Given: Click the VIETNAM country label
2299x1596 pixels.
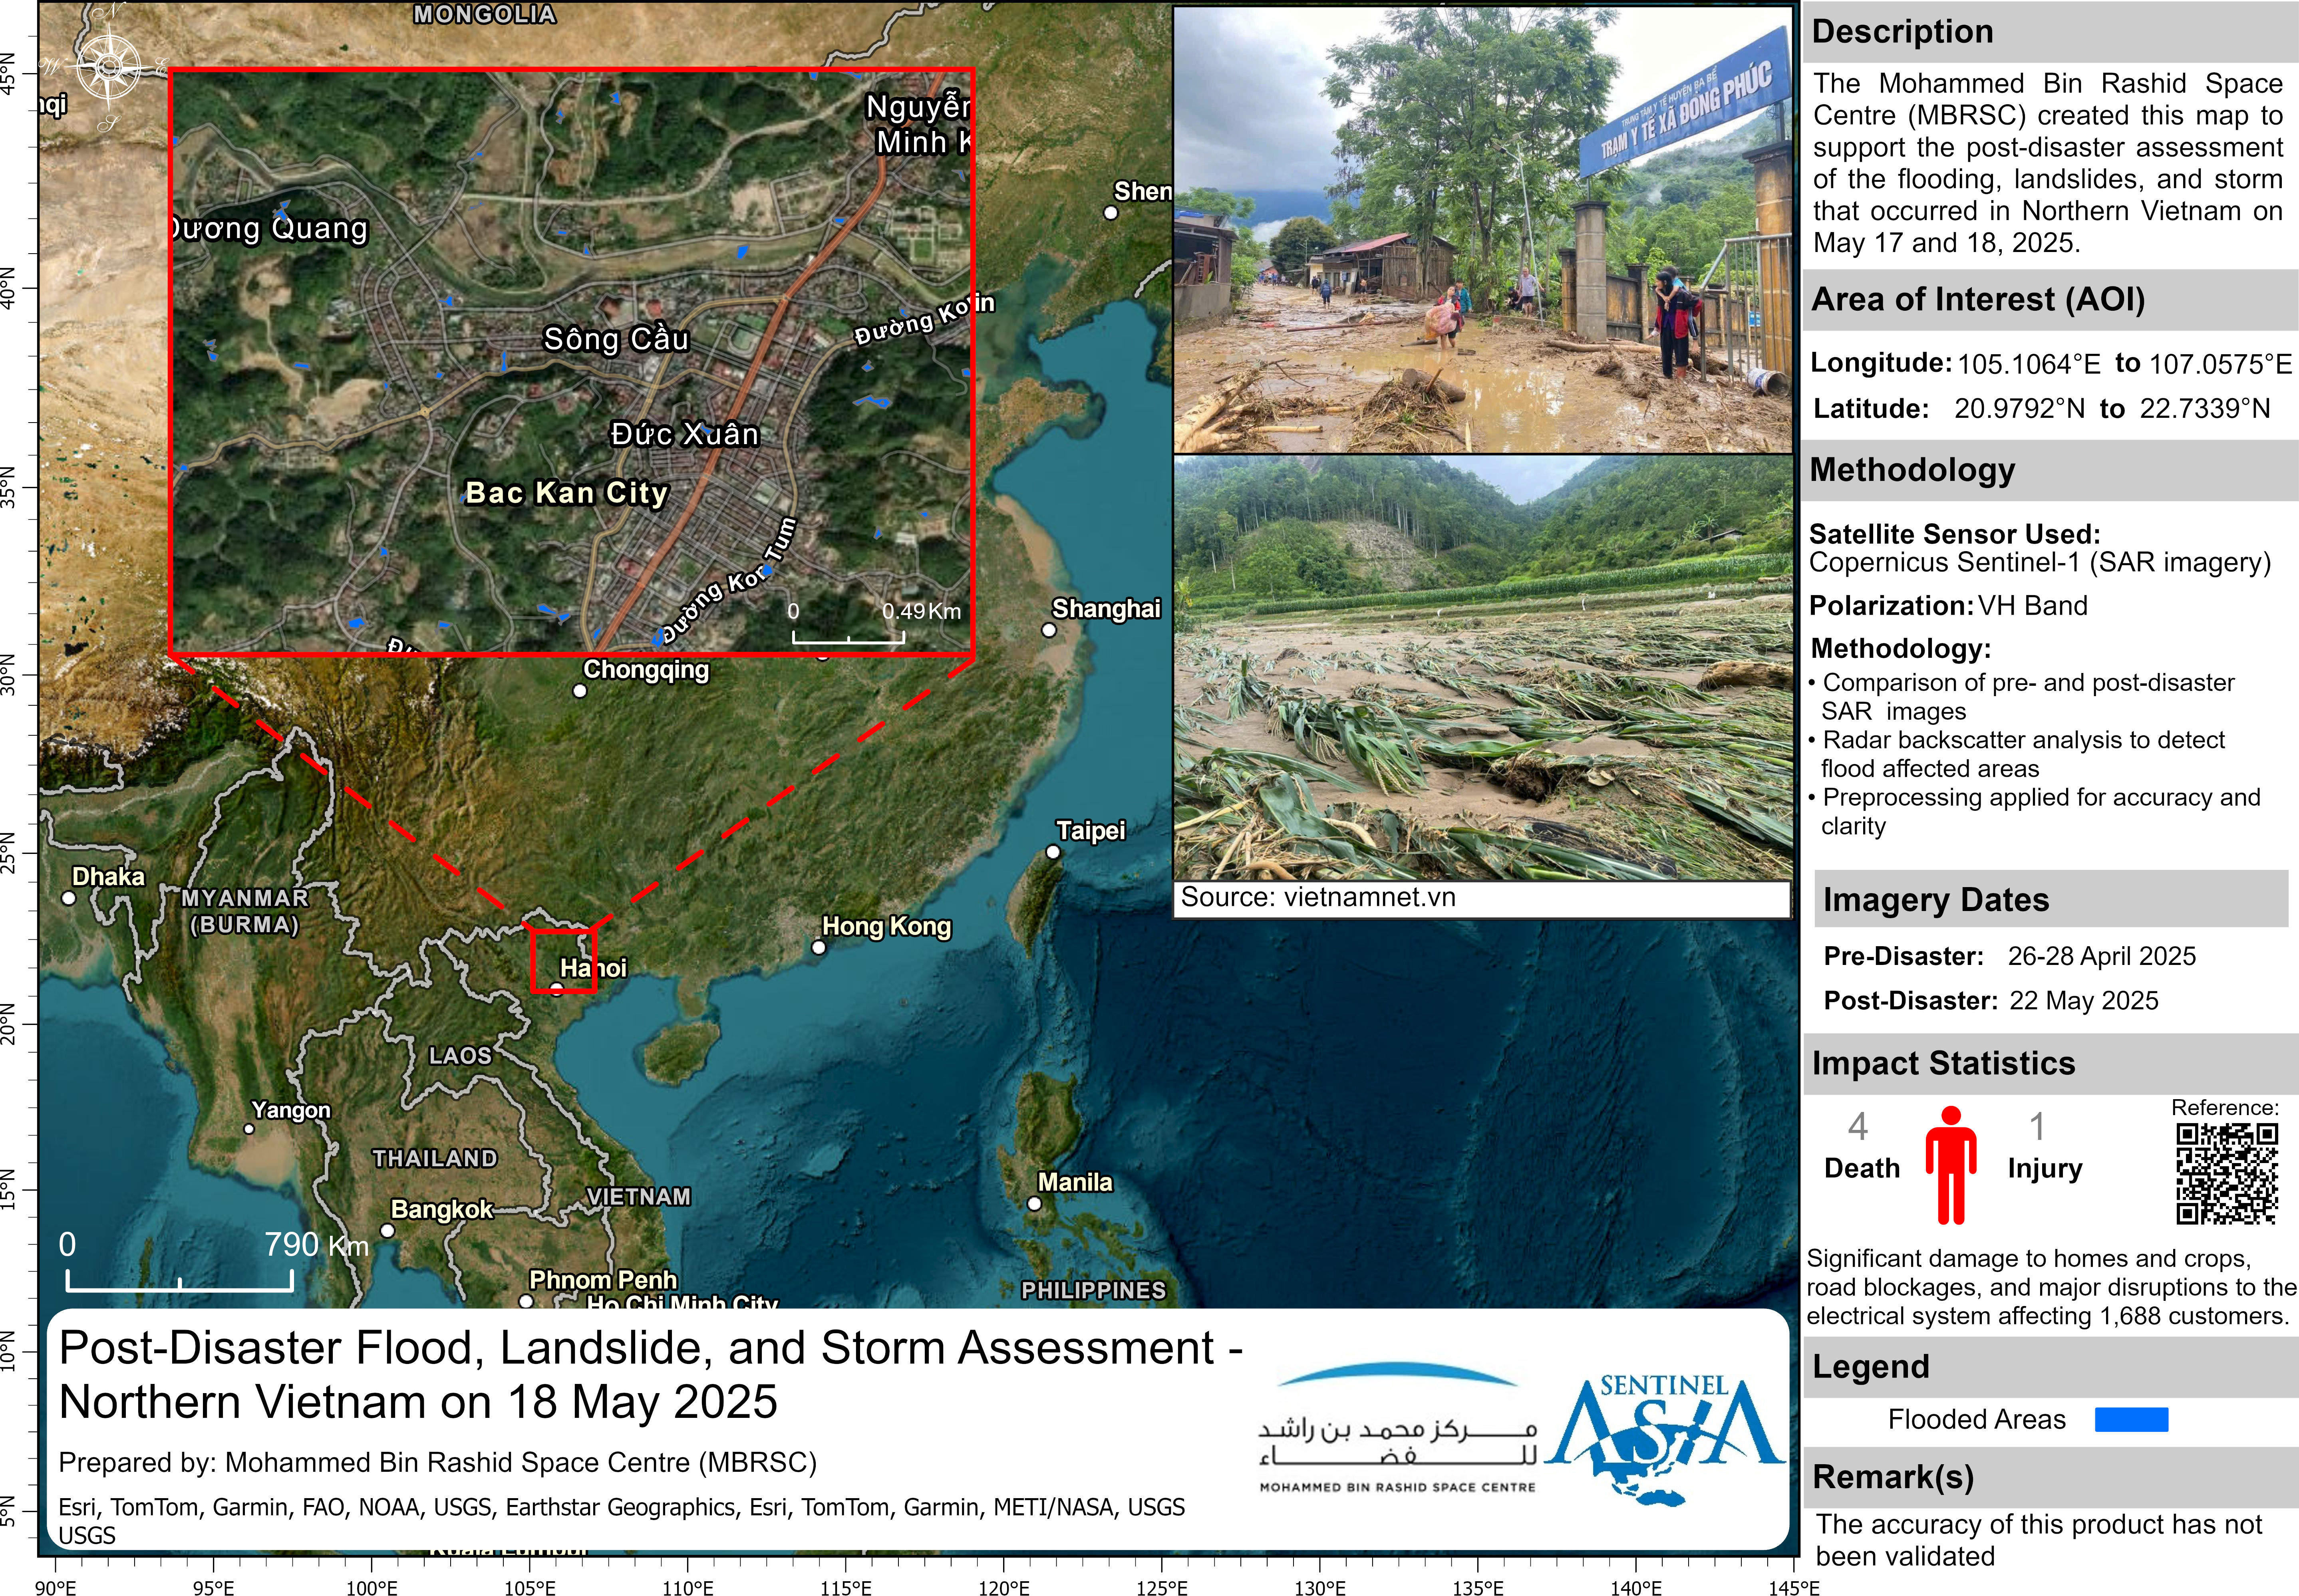Looking at the screenshot, I should pos(639,1197).
